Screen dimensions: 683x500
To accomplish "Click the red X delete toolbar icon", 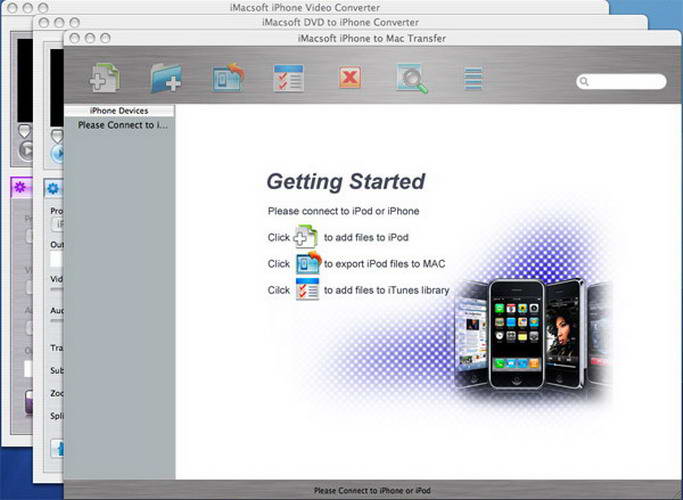I will (350, 78).
